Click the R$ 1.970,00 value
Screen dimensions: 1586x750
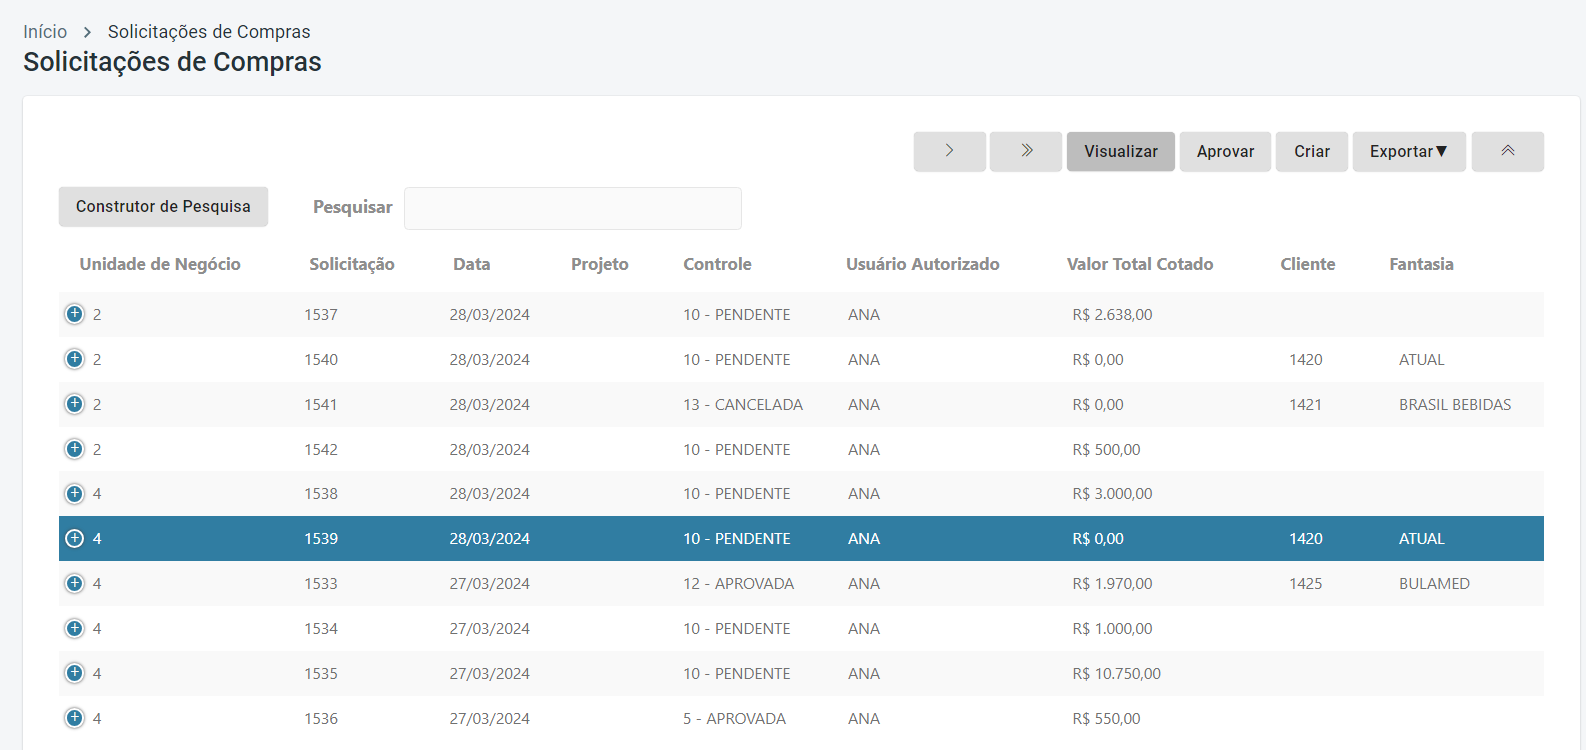[x=1112, y=583]
